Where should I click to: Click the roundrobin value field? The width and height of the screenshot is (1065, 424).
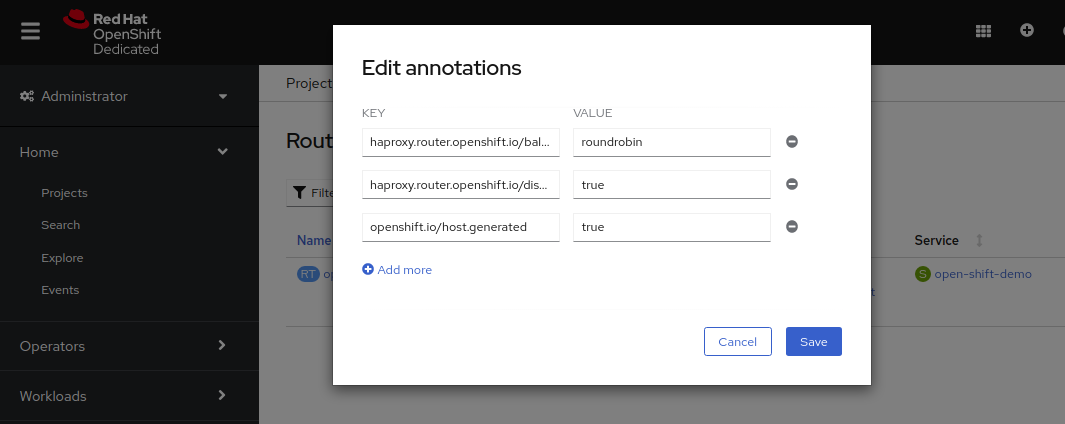672,142
